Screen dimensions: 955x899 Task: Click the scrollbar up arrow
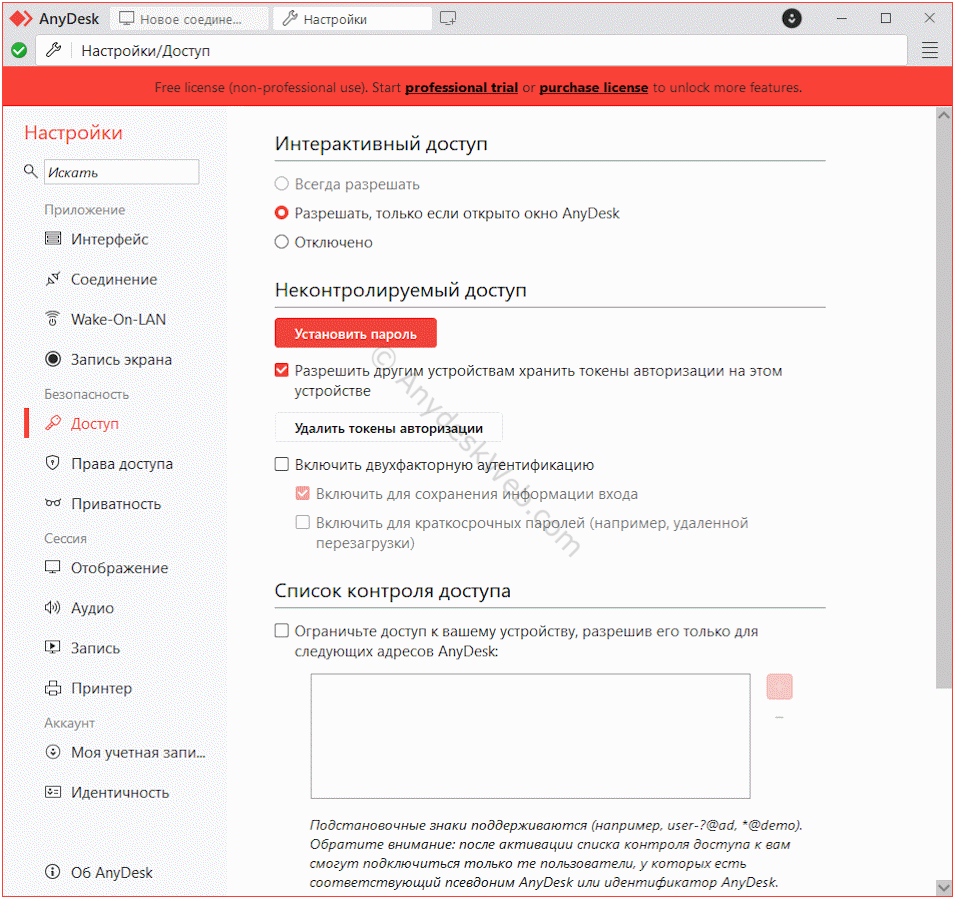coord(943,115)
